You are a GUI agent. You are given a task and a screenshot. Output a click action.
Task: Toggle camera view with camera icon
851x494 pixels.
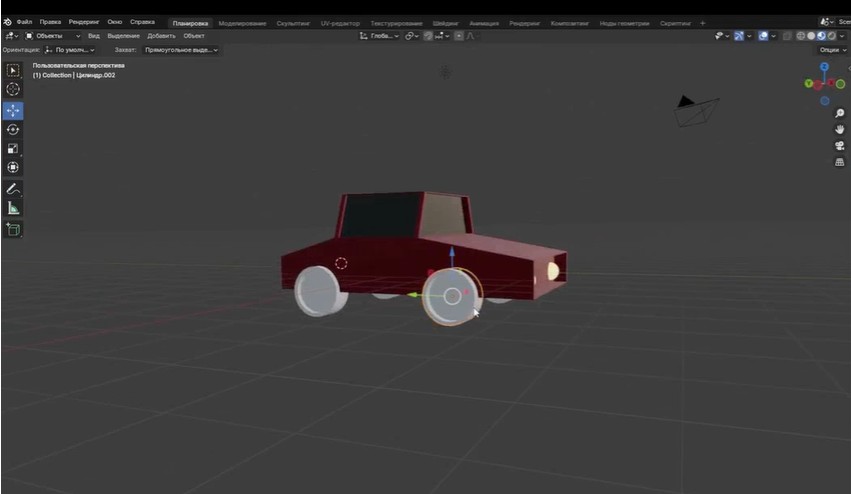pos(840,146)
